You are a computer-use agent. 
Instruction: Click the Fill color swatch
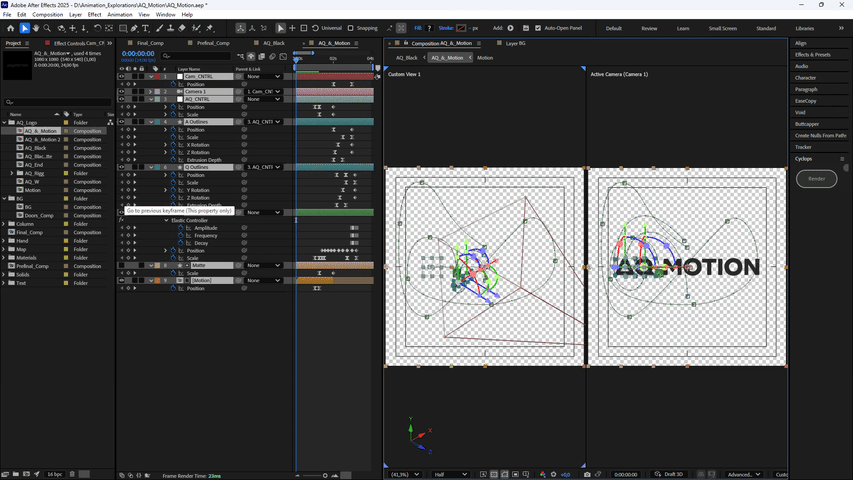click(429, 28)
